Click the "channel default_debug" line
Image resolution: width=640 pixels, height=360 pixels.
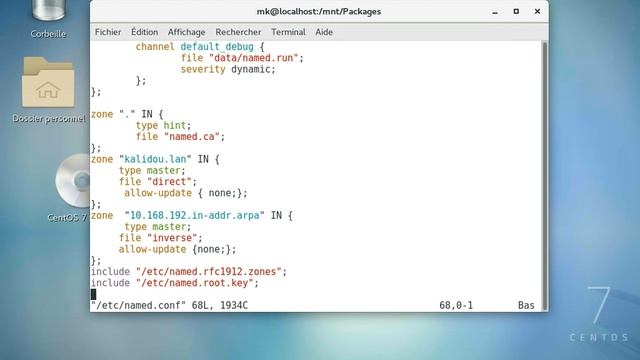coord(200,47)
